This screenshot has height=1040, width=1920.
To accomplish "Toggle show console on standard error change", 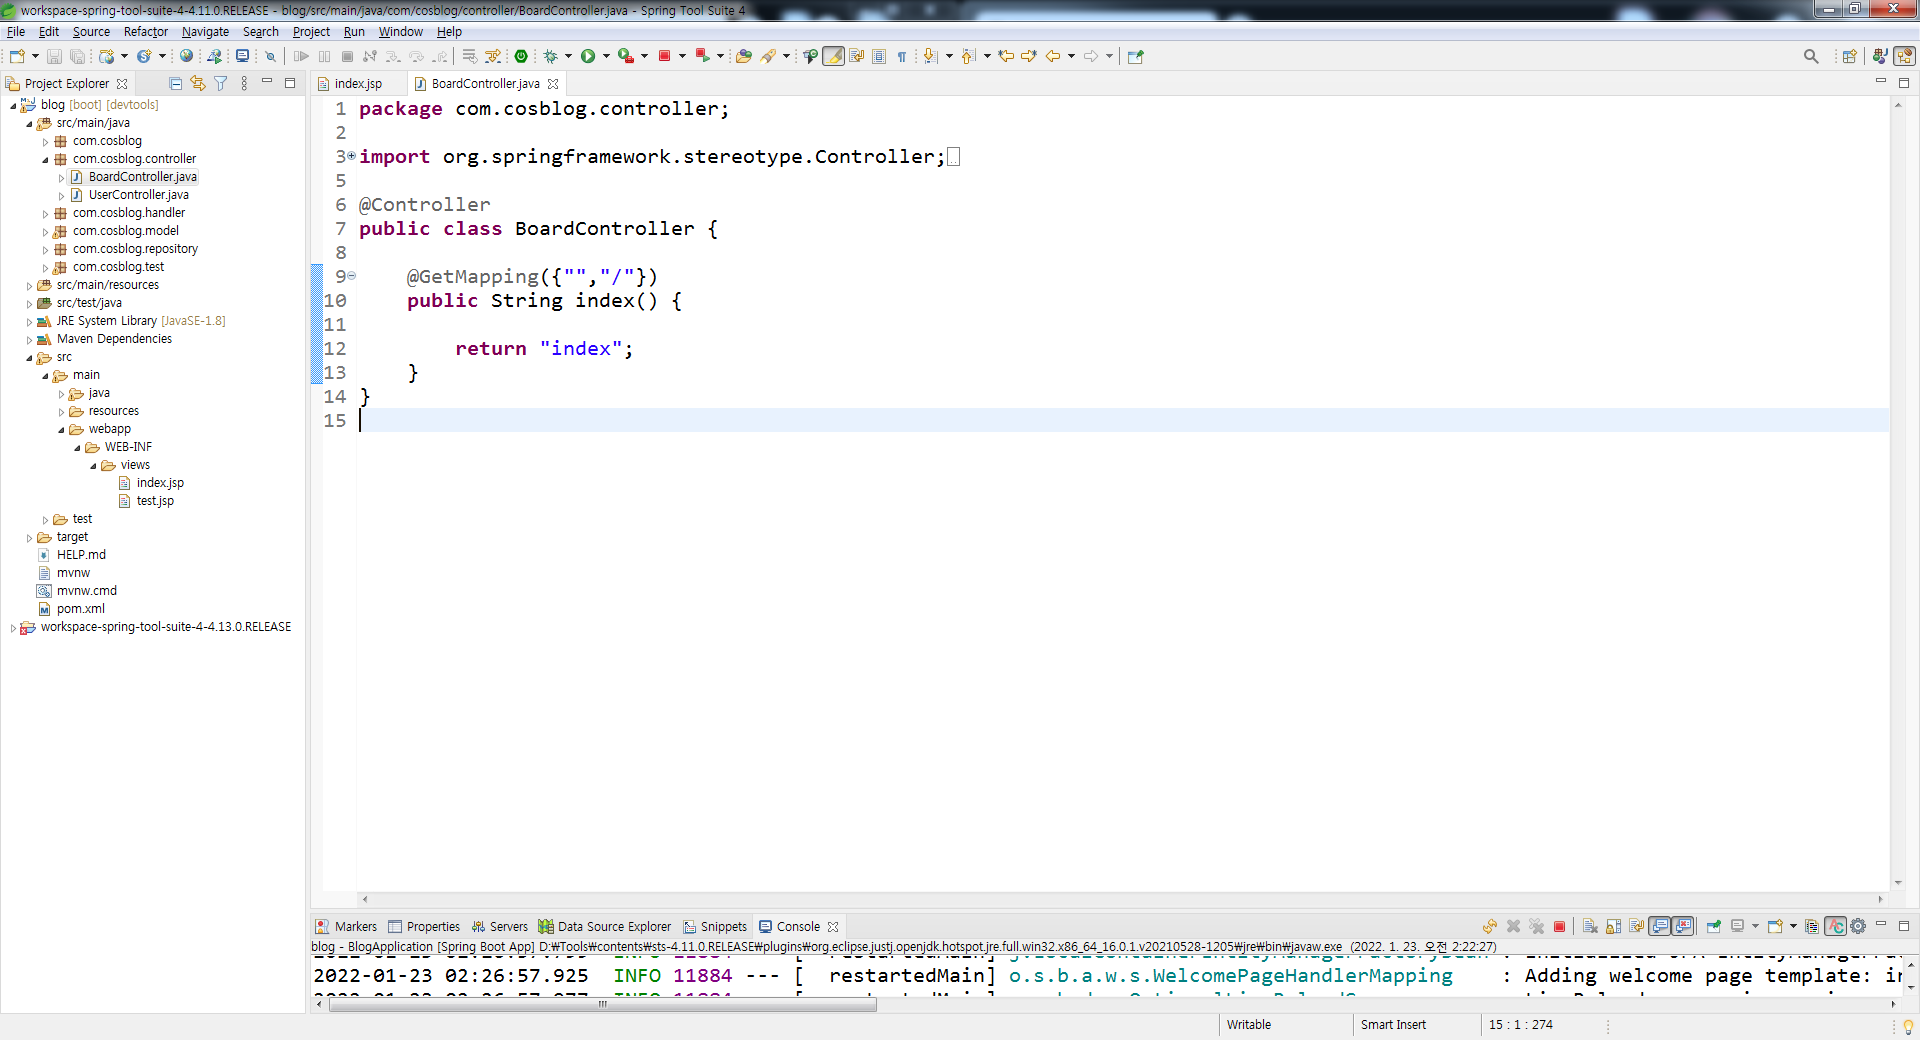I will tap(1683, 926).
